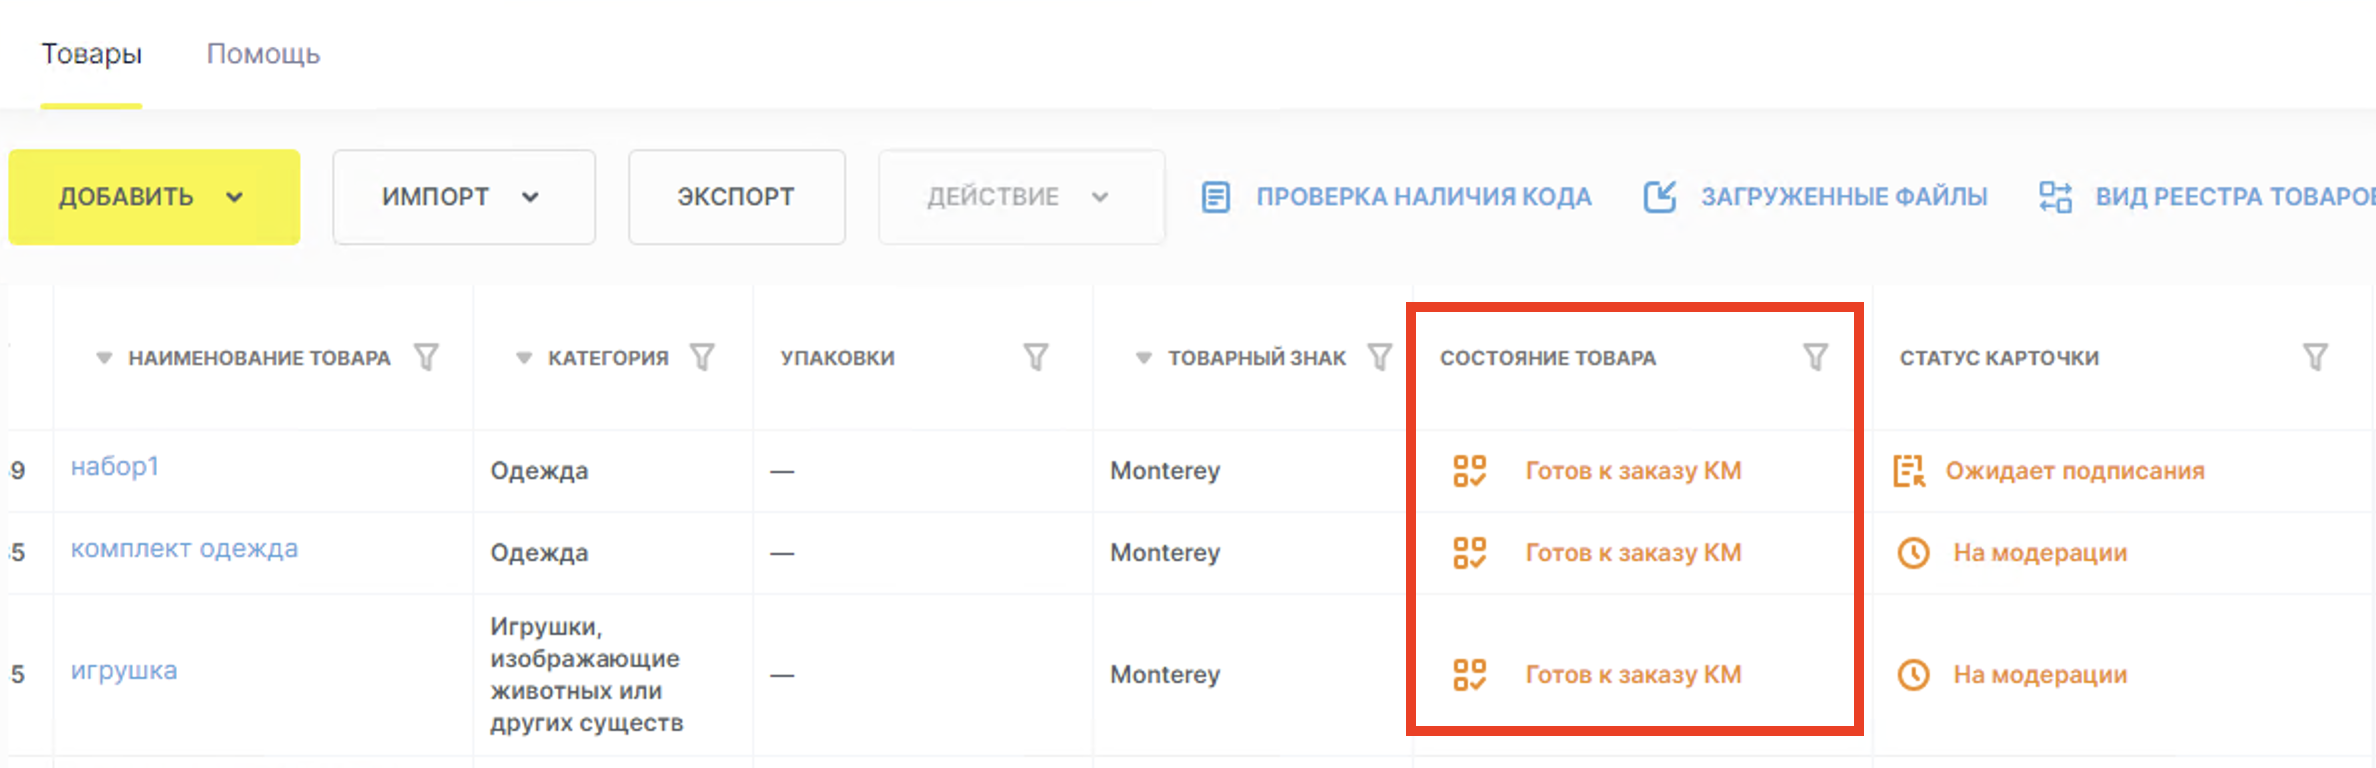Viewport: 2376px width, 768px height.
Task: Click the Одежда cell in комплект одежда row
Action: pos(539,553)
